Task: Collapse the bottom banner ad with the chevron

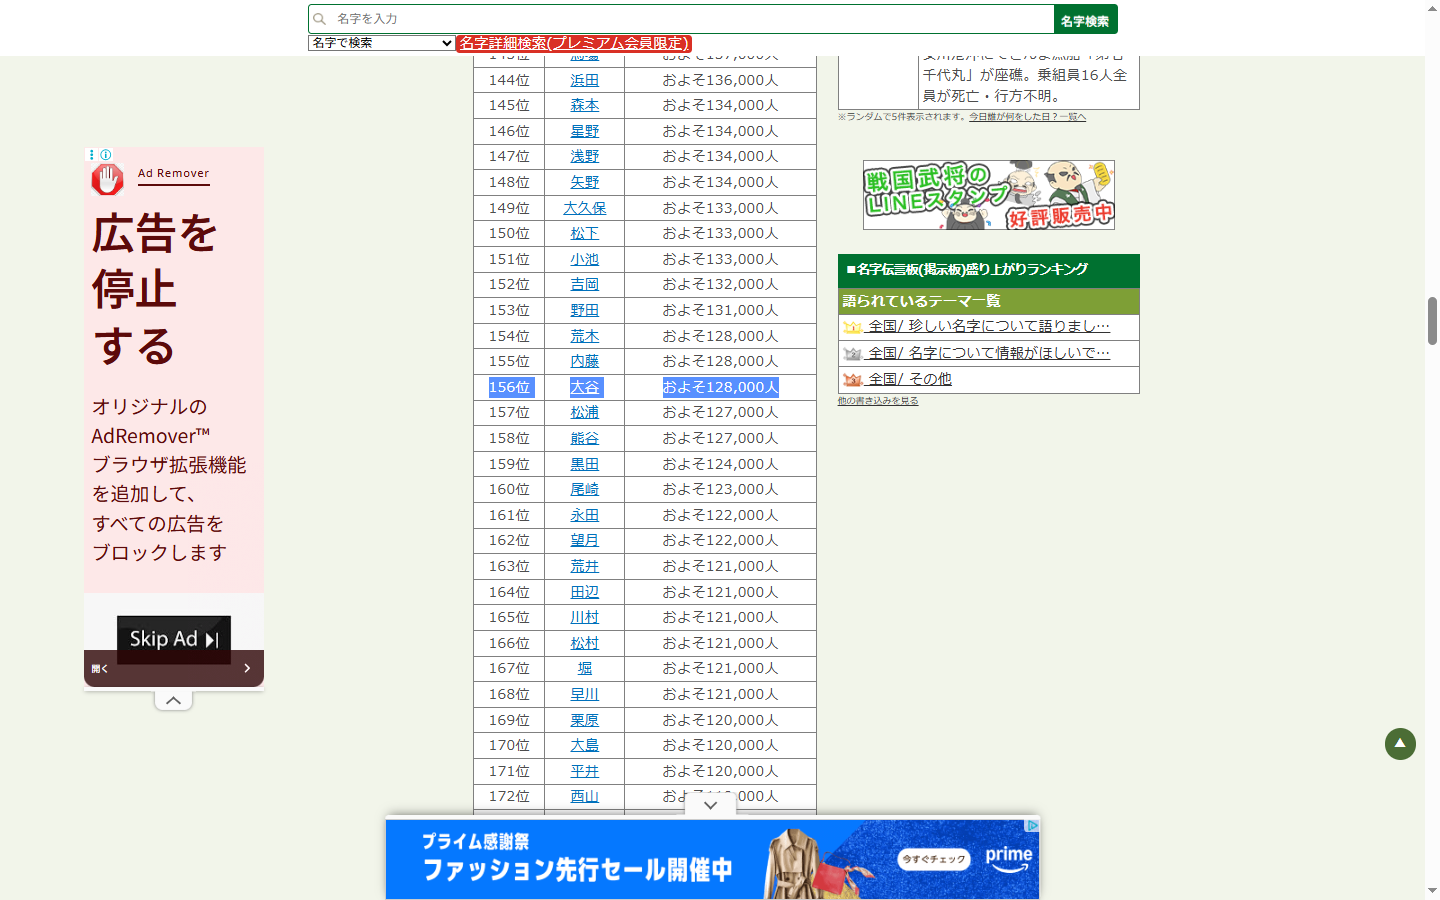Action: tap(710, 805)
